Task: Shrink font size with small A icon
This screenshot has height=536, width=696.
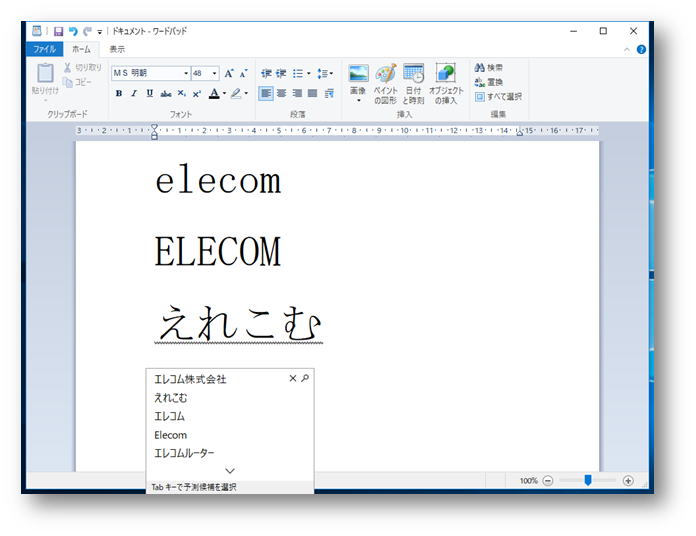Action: (x=243, y=73)
